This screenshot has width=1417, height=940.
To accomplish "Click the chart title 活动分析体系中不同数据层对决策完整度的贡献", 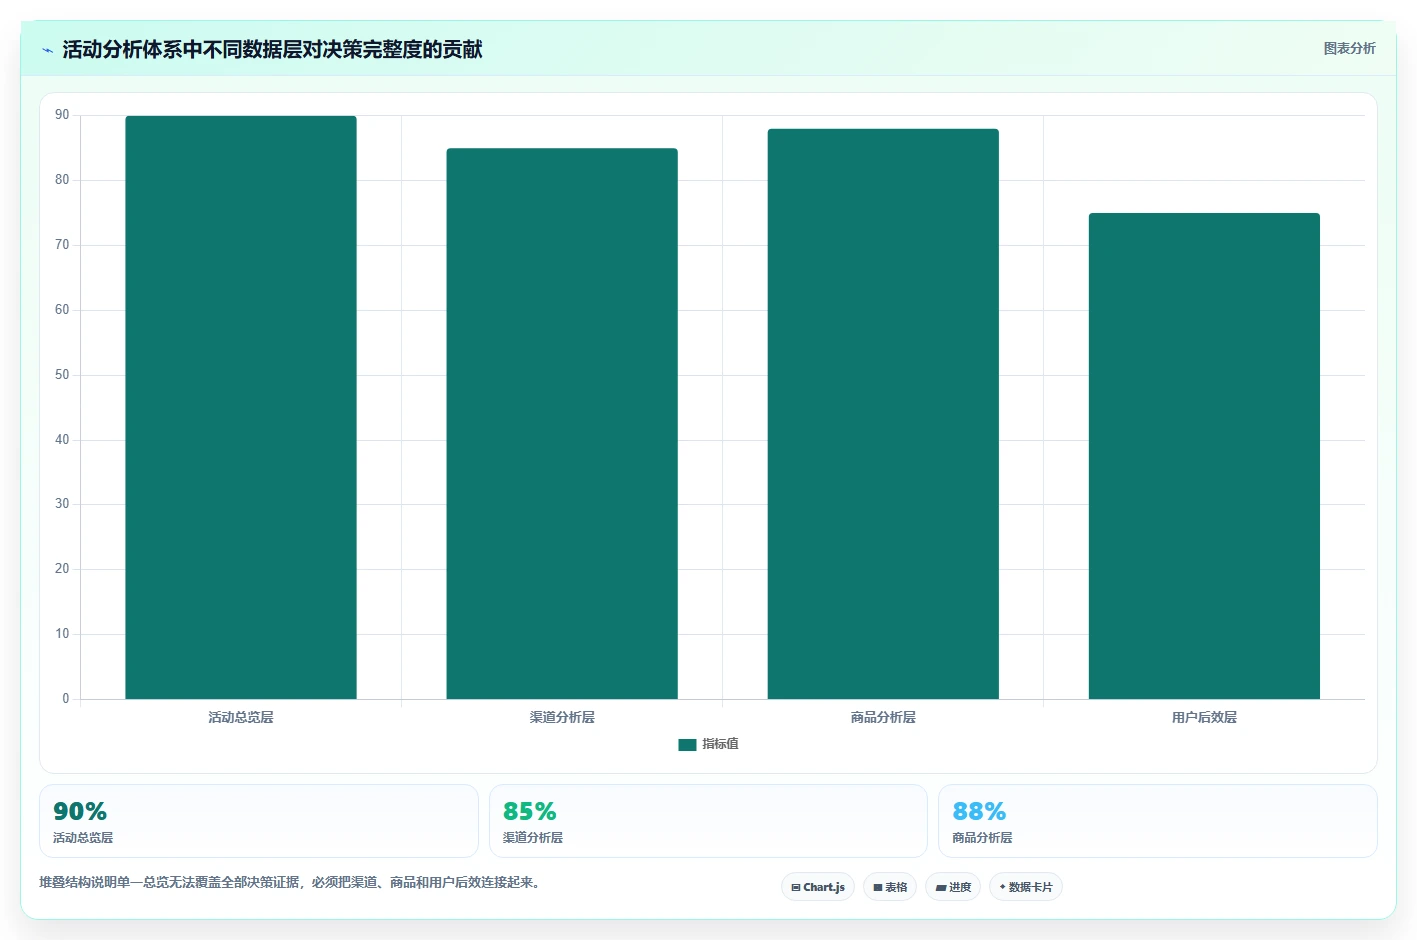I will point(272,49).
